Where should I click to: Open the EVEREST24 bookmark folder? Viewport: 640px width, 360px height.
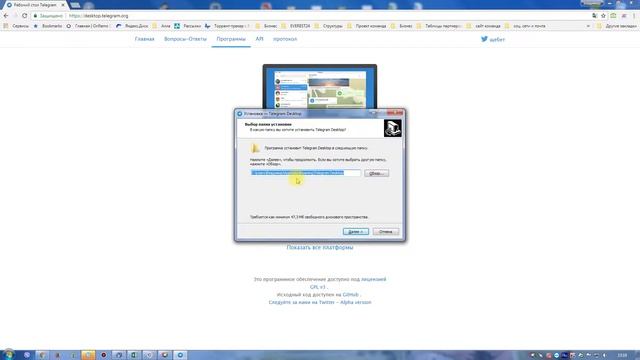tap(296, 26)
